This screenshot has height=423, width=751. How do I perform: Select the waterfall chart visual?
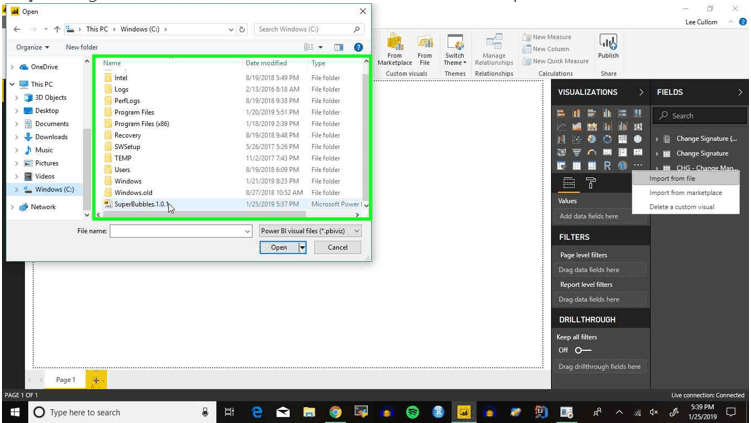click(x=561, y=139)
